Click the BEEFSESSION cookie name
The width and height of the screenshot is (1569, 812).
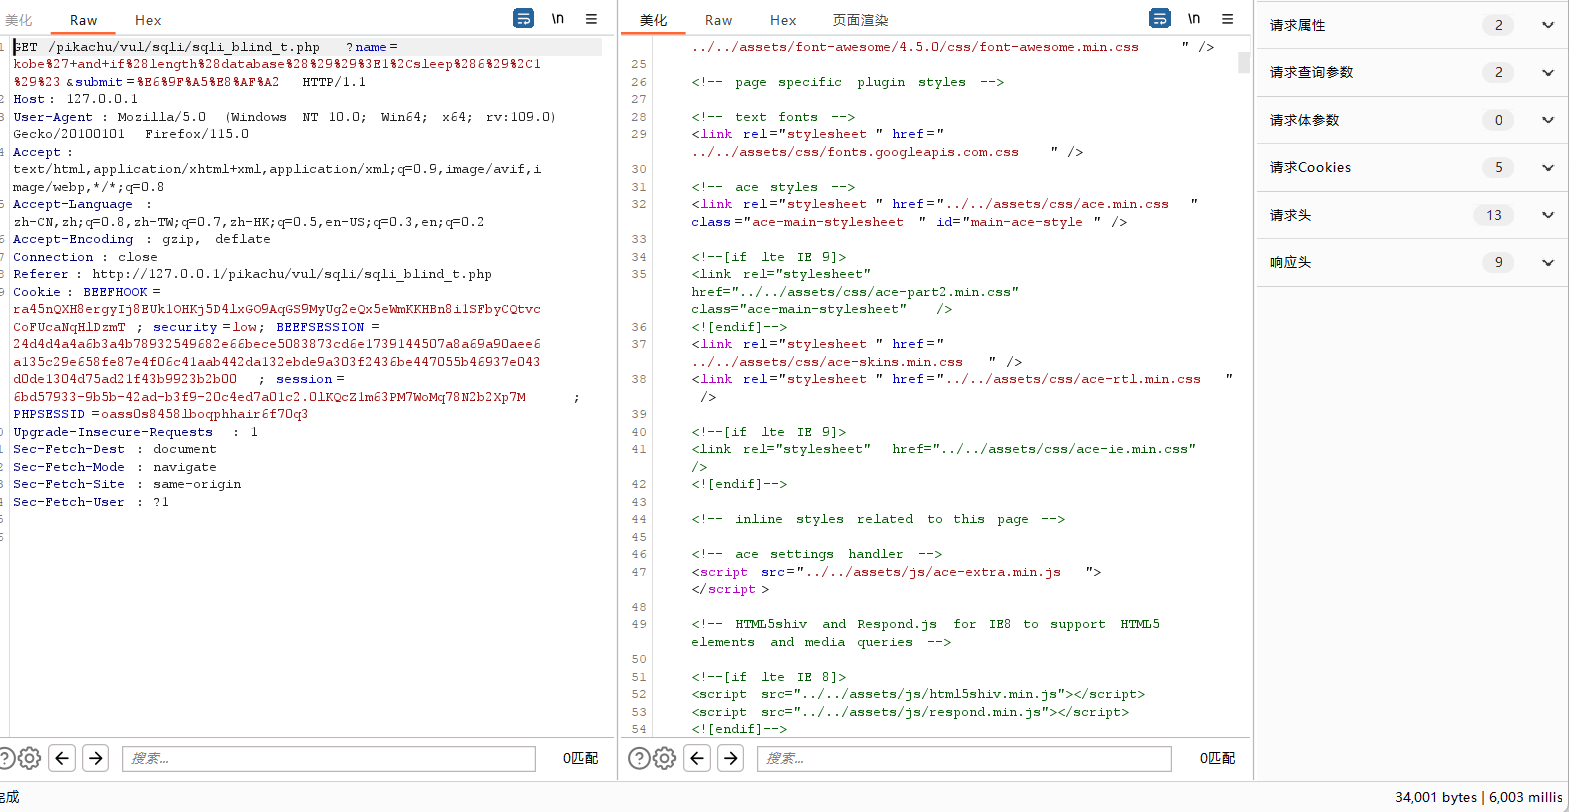(320, 327)
